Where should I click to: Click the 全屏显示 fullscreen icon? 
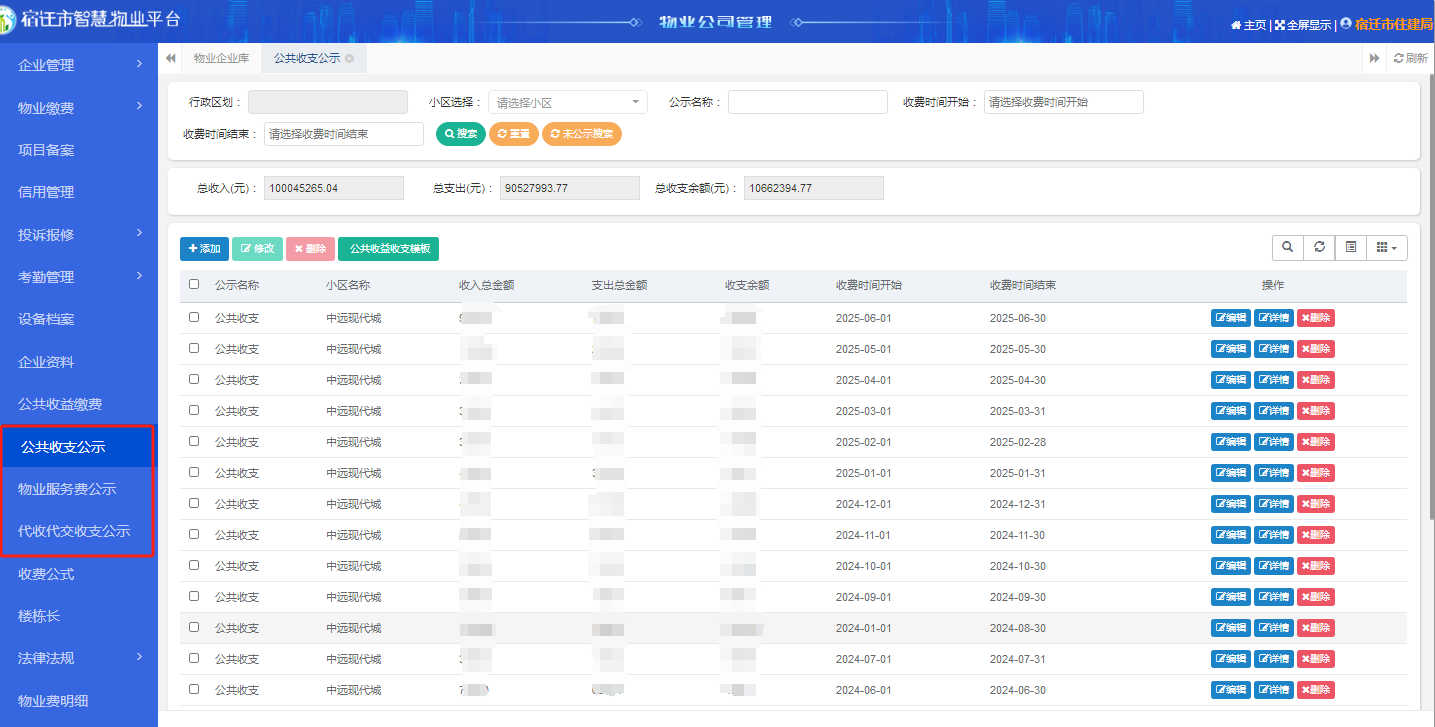(1279, 25)
